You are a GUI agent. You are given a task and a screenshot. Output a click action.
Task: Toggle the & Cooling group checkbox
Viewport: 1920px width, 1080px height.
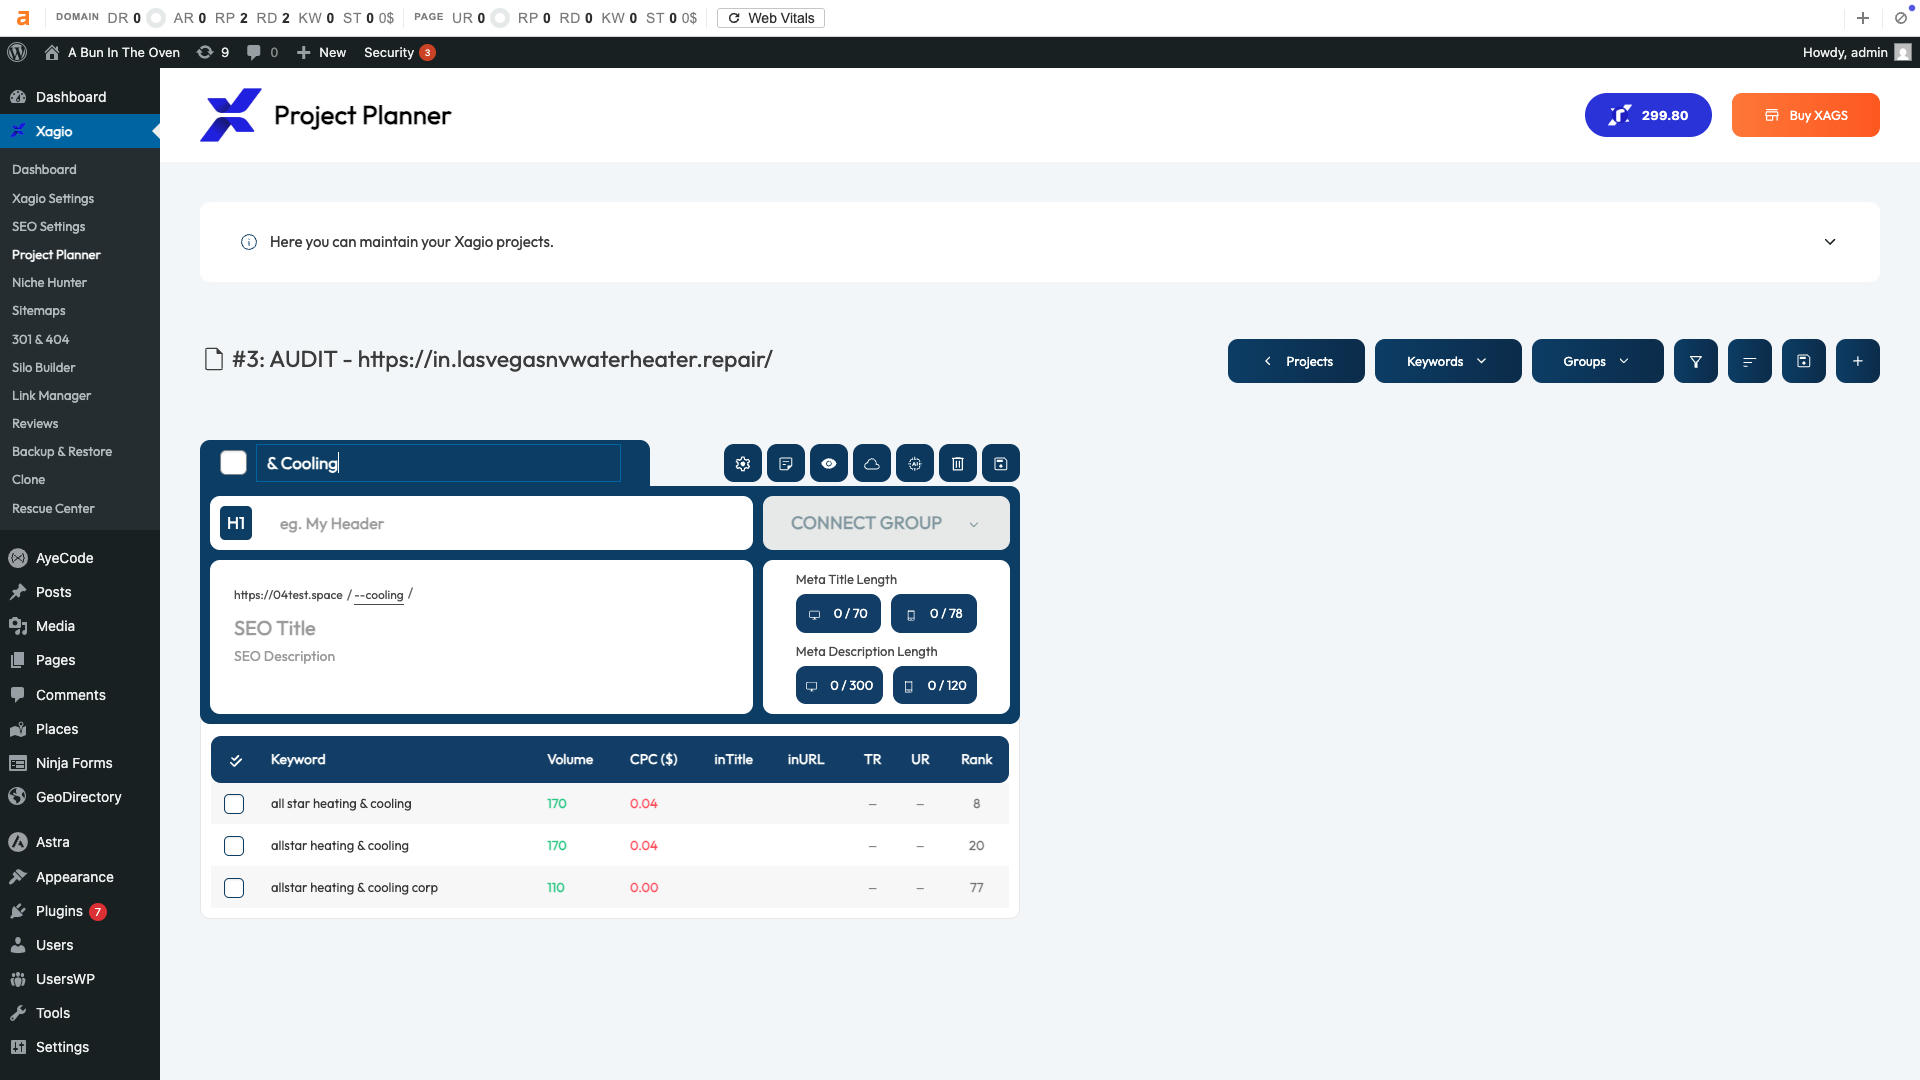click(233, 463)
